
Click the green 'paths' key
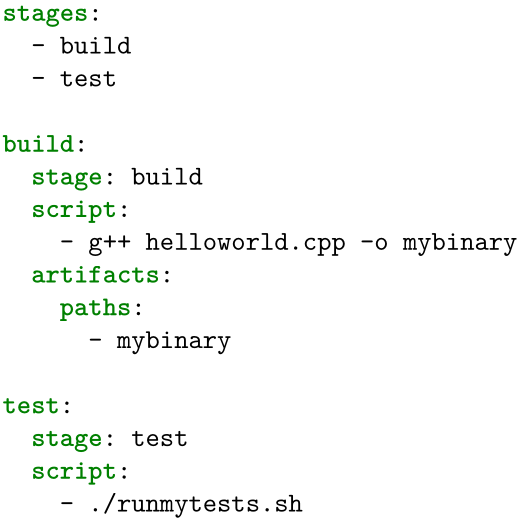coord(95,309)
